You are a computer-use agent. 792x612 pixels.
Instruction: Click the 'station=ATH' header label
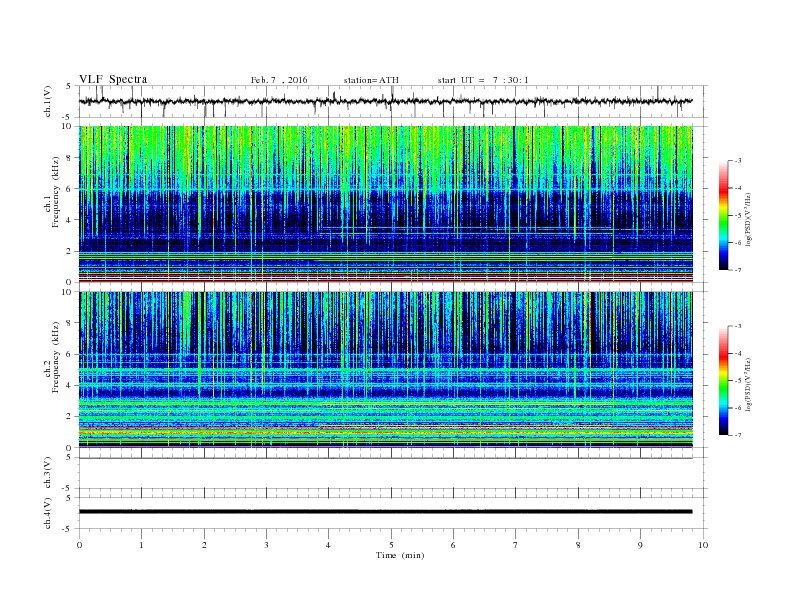(371, 80)
